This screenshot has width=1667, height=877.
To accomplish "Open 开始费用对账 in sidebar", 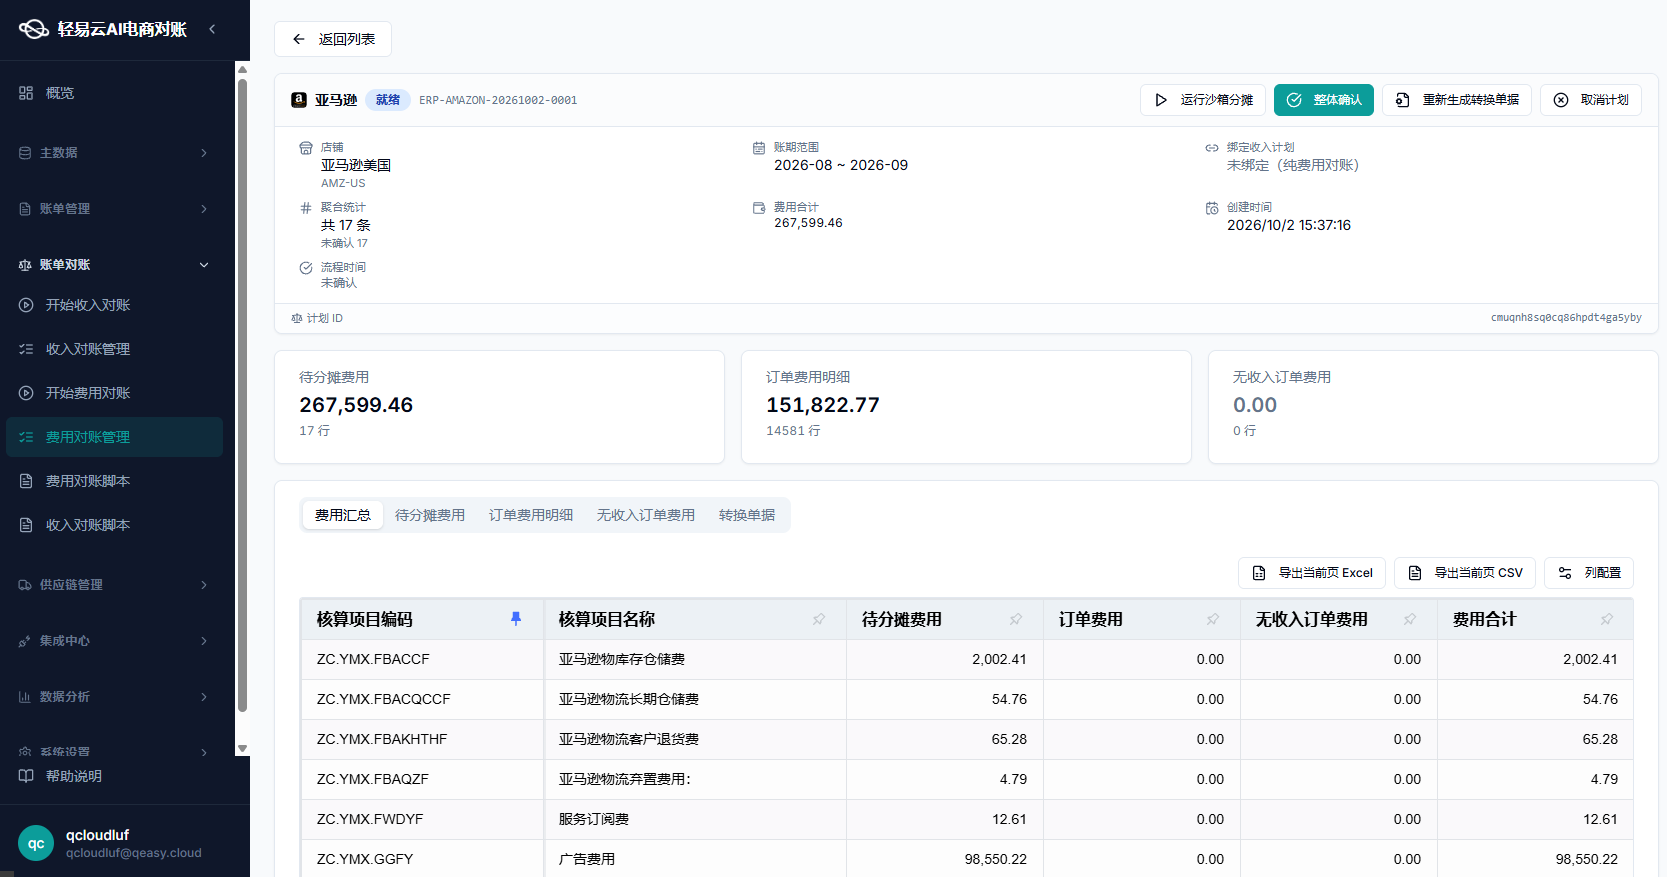I will [x=114, y=393].
